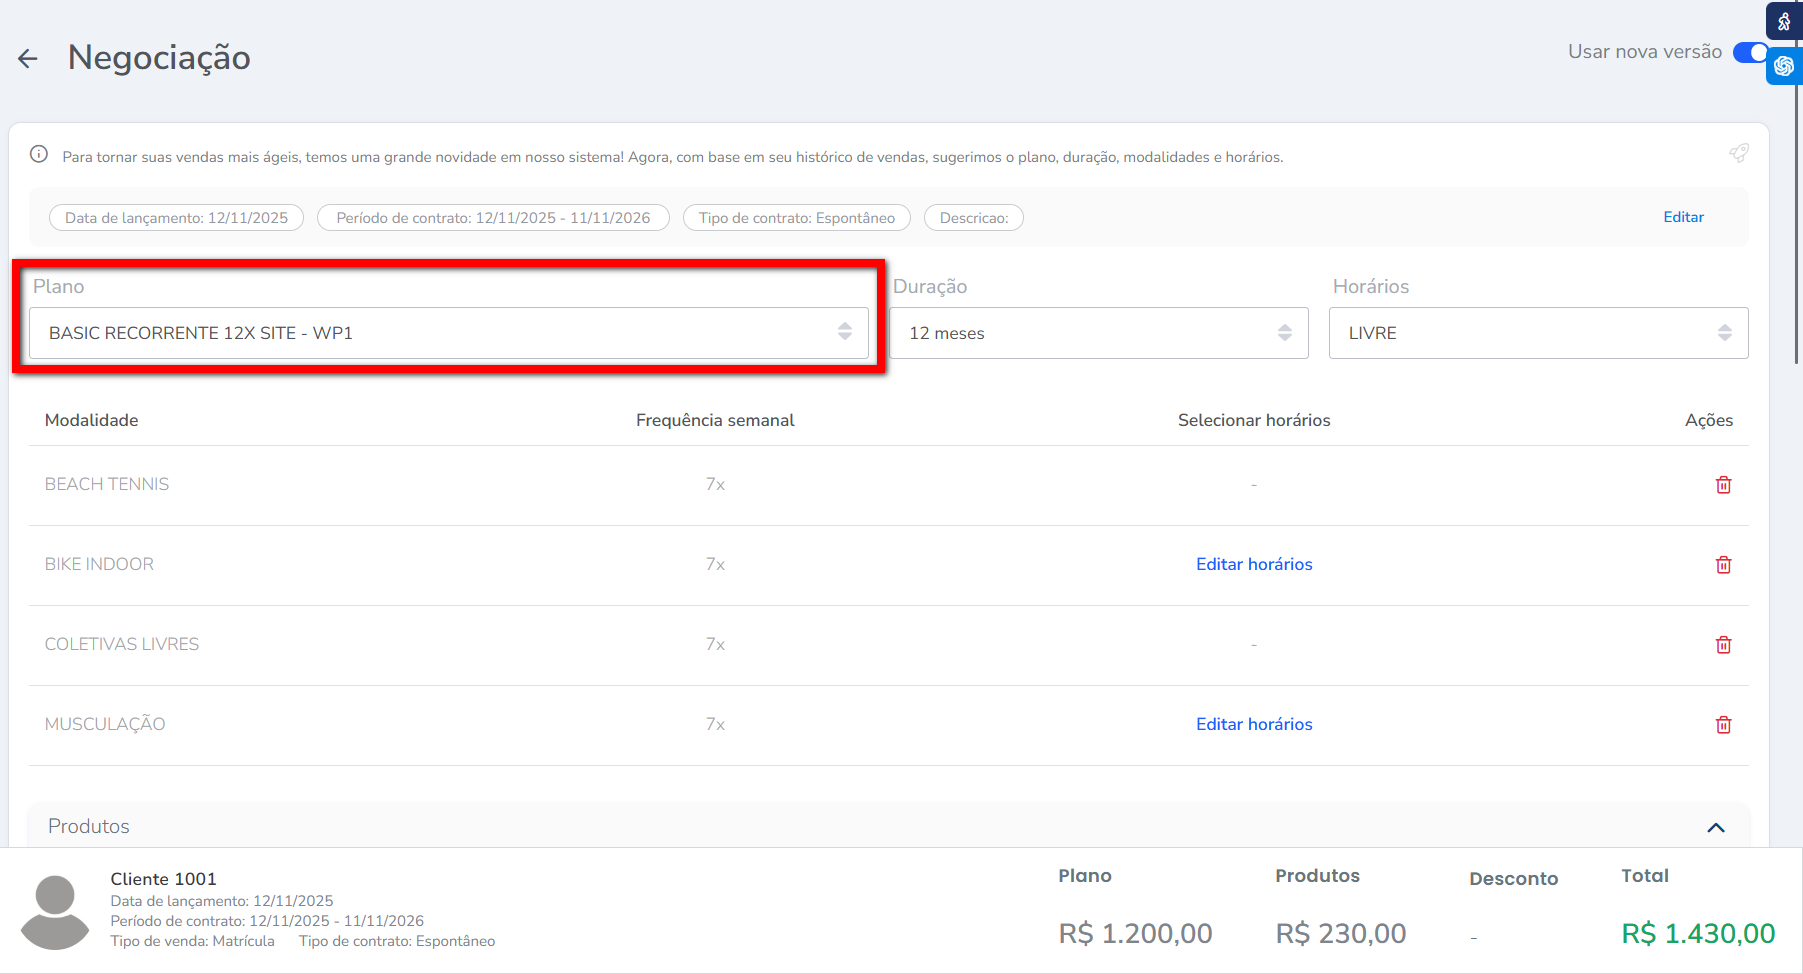Click the back arrow beside Negociação
Screen dimensions: 1803x974
(x=28, y=59)
